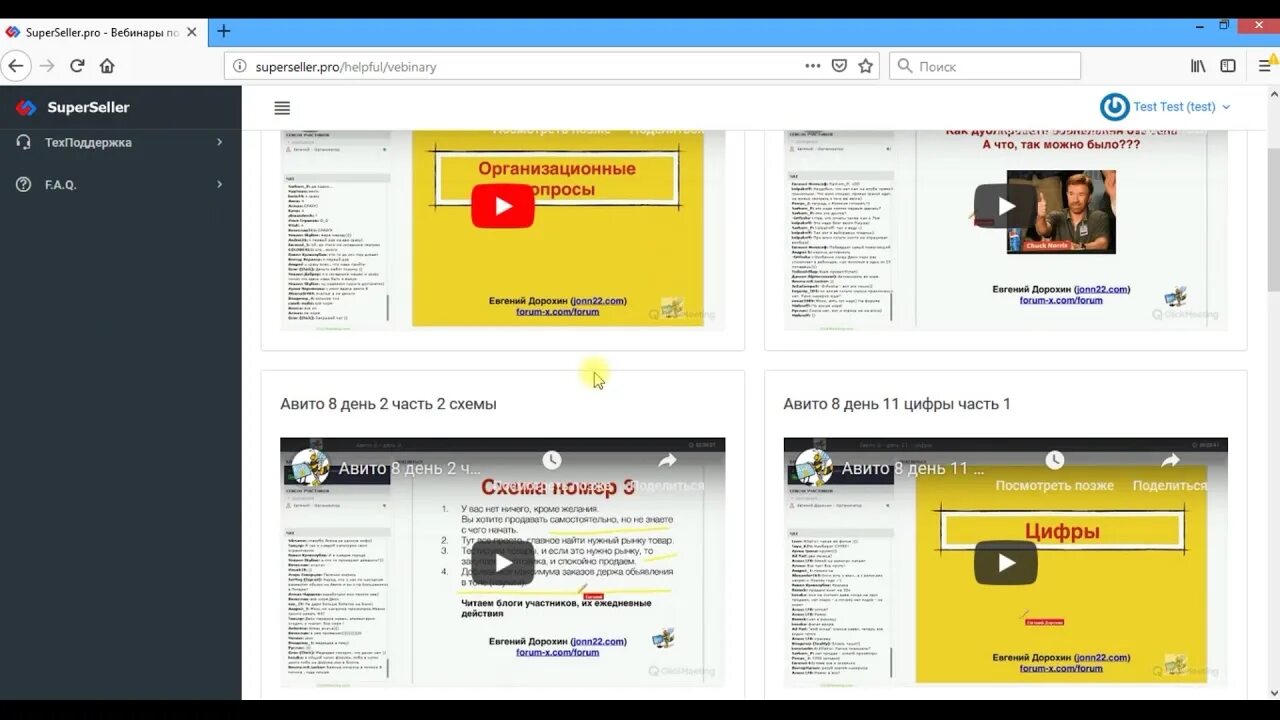Select the SuperSeller.pro Вебинары tab
Screen dimensions: 1280x720
(103, 32)
